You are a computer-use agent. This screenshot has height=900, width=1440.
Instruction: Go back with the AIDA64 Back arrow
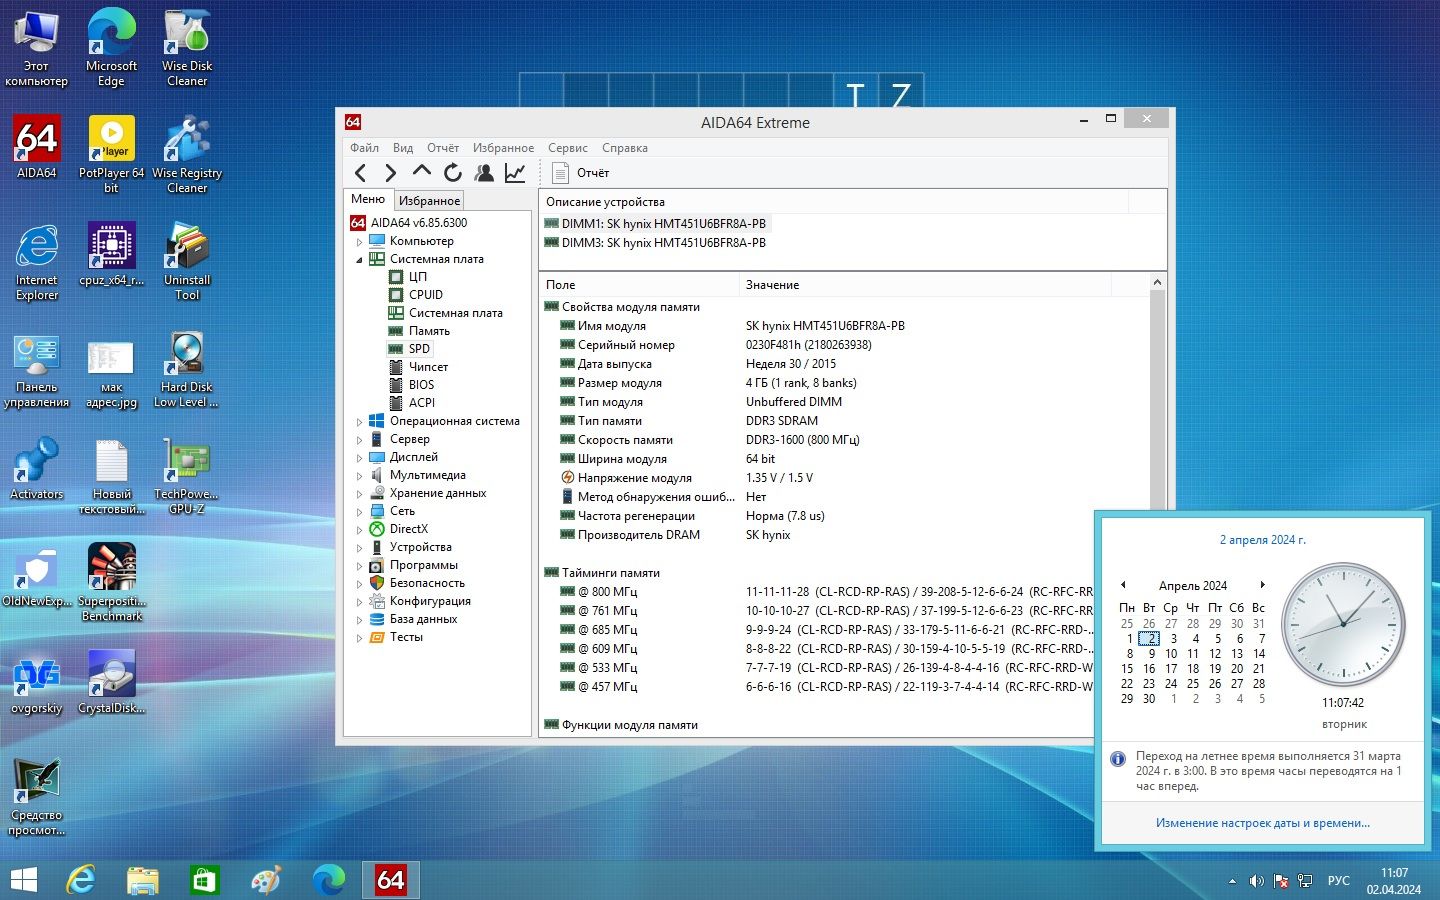361,173
